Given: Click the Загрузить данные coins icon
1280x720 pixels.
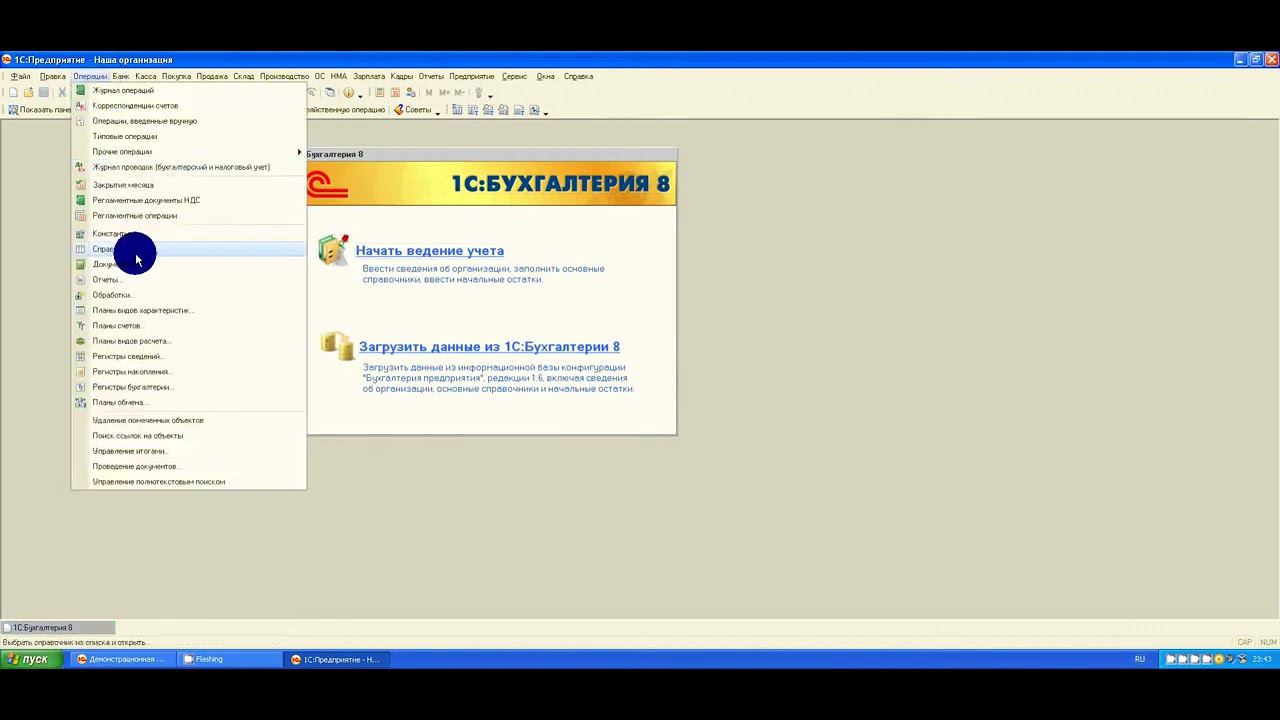Looking at the screenshot, I should (x=336, y=346).
